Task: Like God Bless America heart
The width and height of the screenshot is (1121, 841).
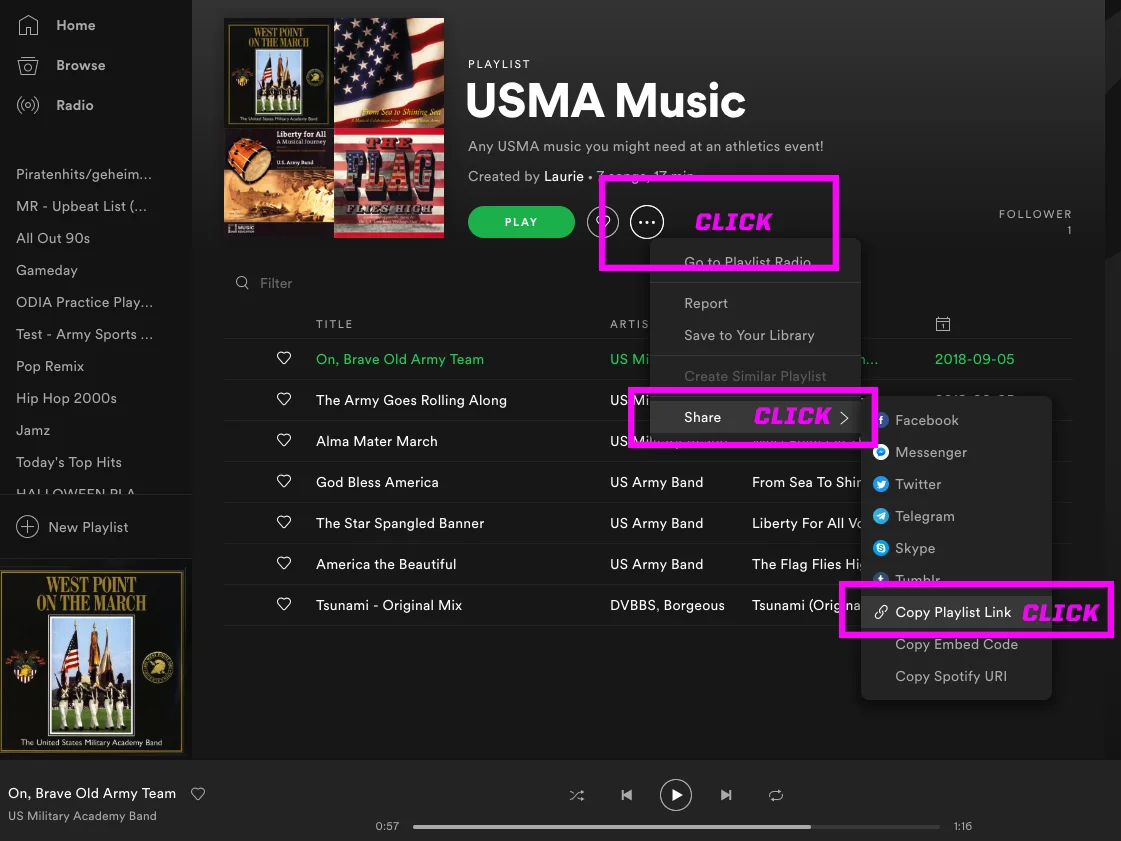Action: pos(284,481)
